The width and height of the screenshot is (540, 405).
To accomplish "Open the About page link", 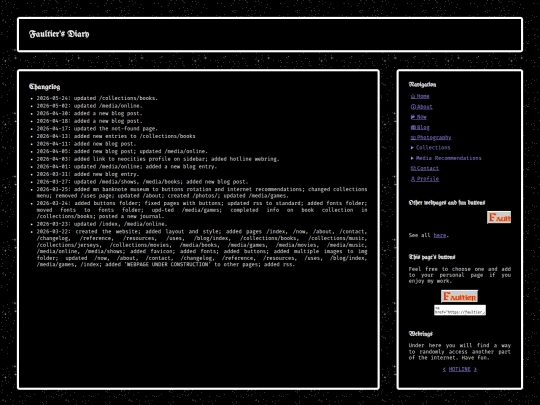I will (421, 107).
